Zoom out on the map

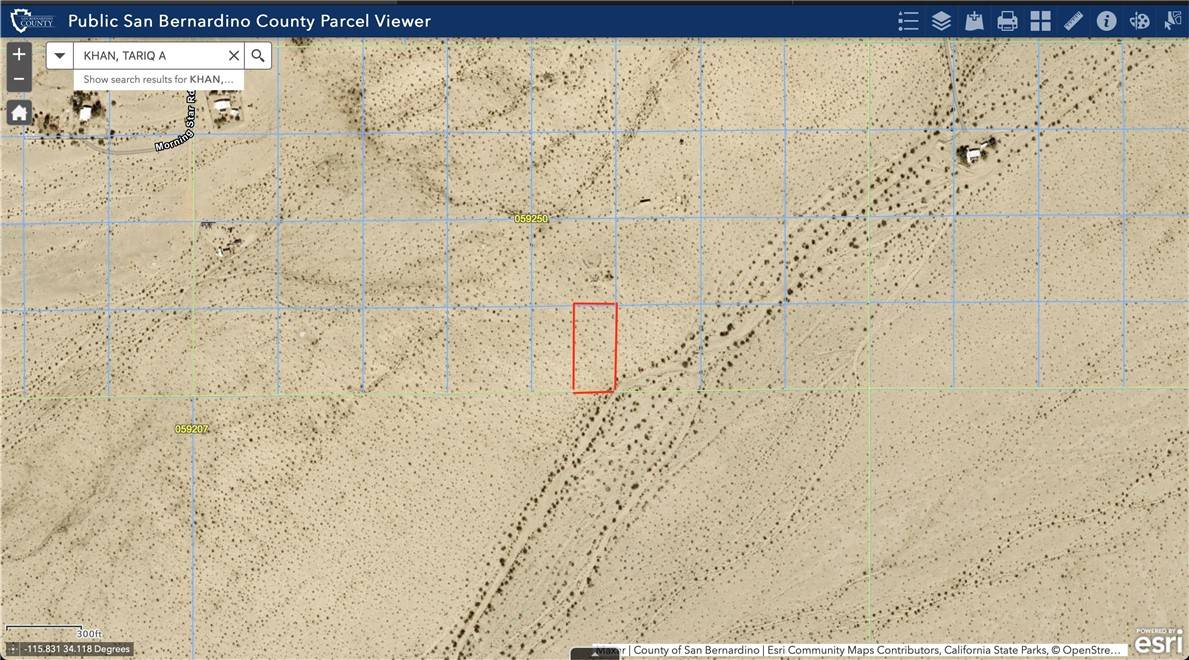click(19, 79)
